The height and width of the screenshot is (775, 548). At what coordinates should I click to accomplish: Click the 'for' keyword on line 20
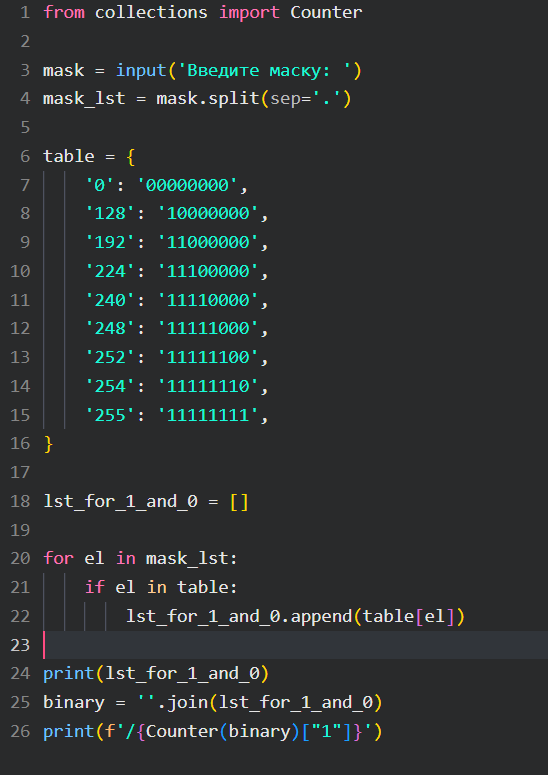tap(58, 559)
